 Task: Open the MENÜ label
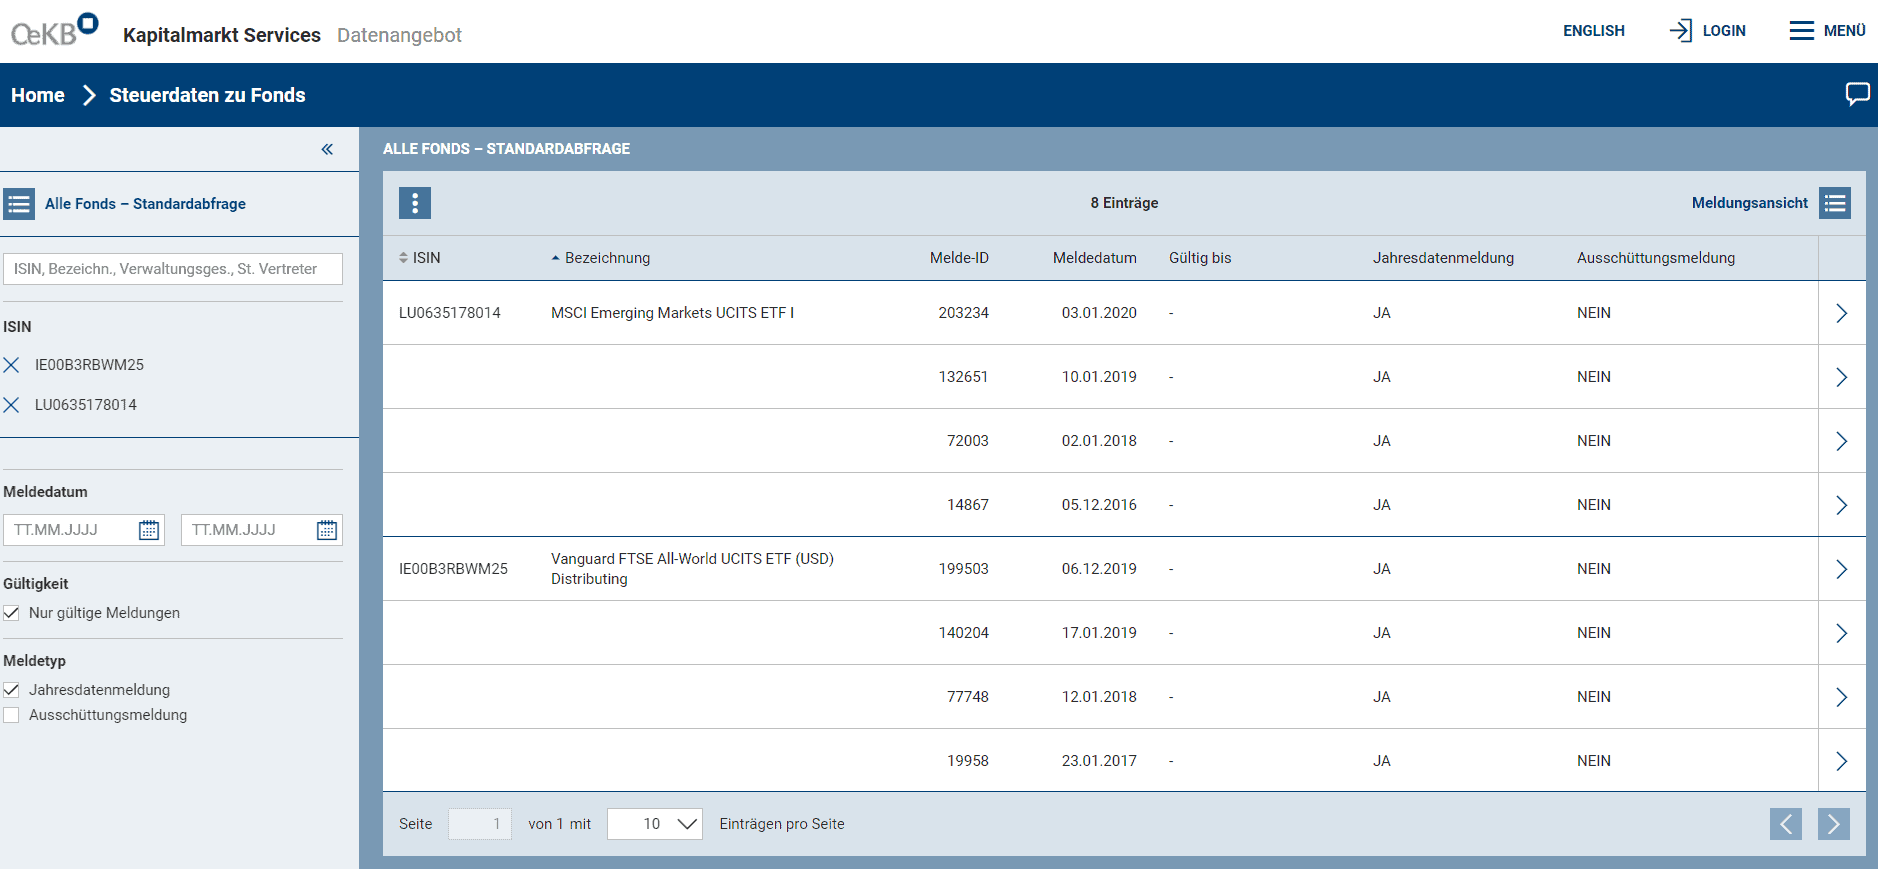(x=1845, y=31)
